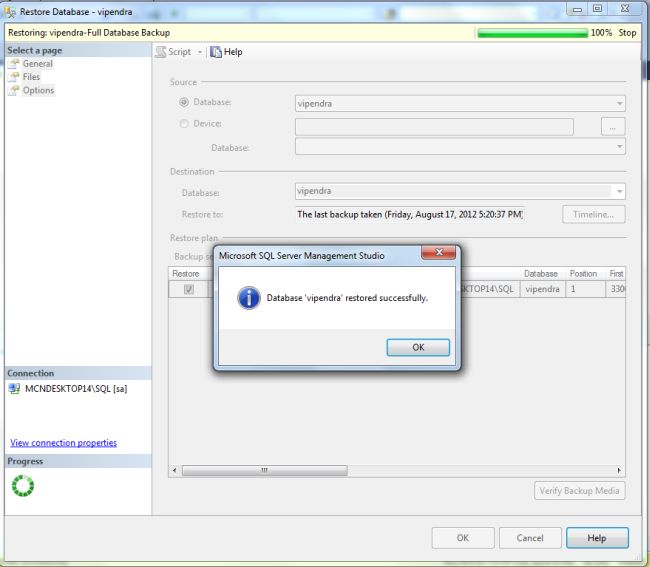Close the Microsoft SQL Server Management Studio message box
This screenshot has width=650, height=567.
438,252
